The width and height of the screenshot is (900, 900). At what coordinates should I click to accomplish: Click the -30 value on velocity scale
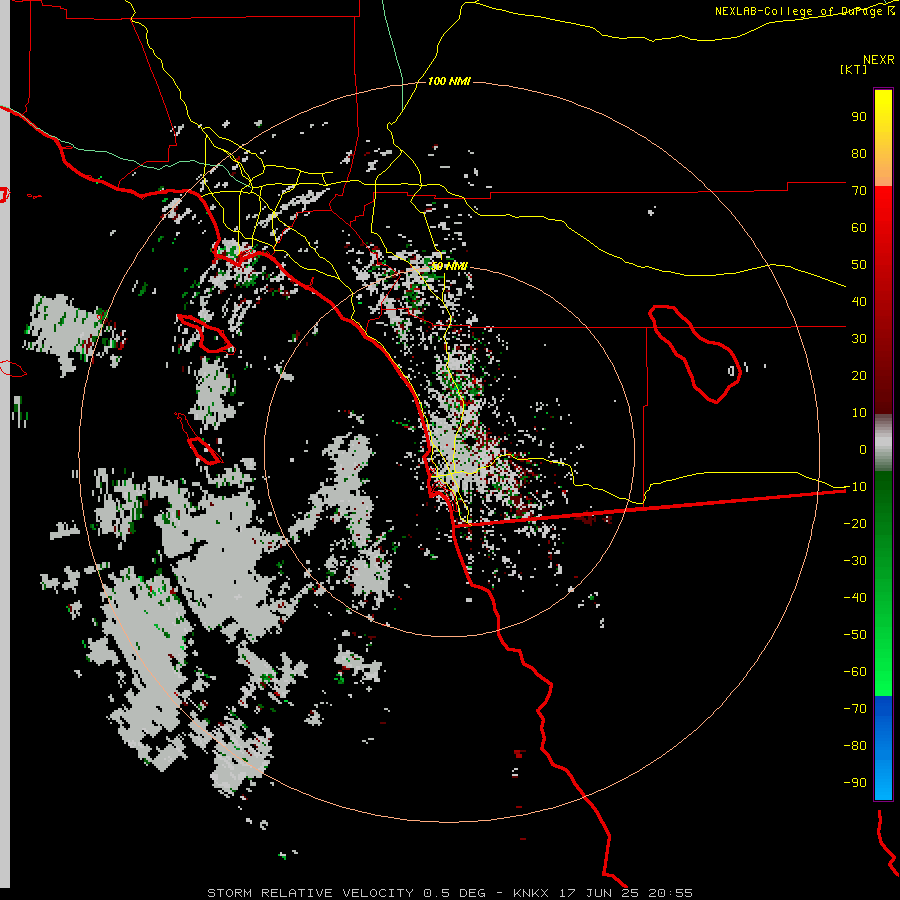855,561
